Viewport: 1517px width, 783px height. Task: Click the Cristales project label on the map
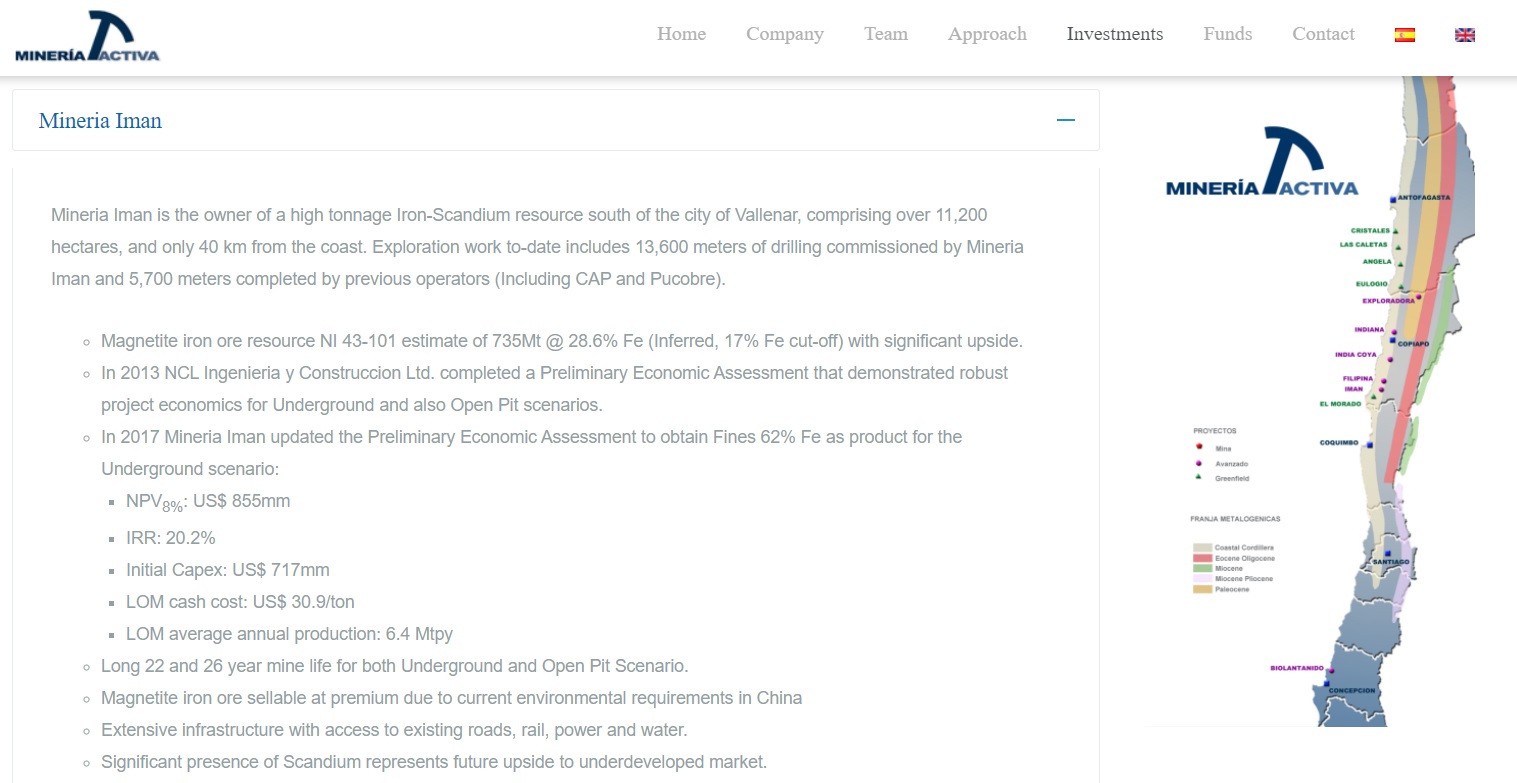pos(1370,231)
